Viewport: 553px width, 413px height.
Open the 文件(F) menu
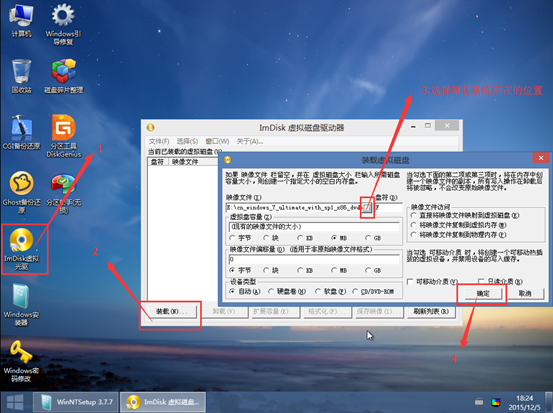159,141
